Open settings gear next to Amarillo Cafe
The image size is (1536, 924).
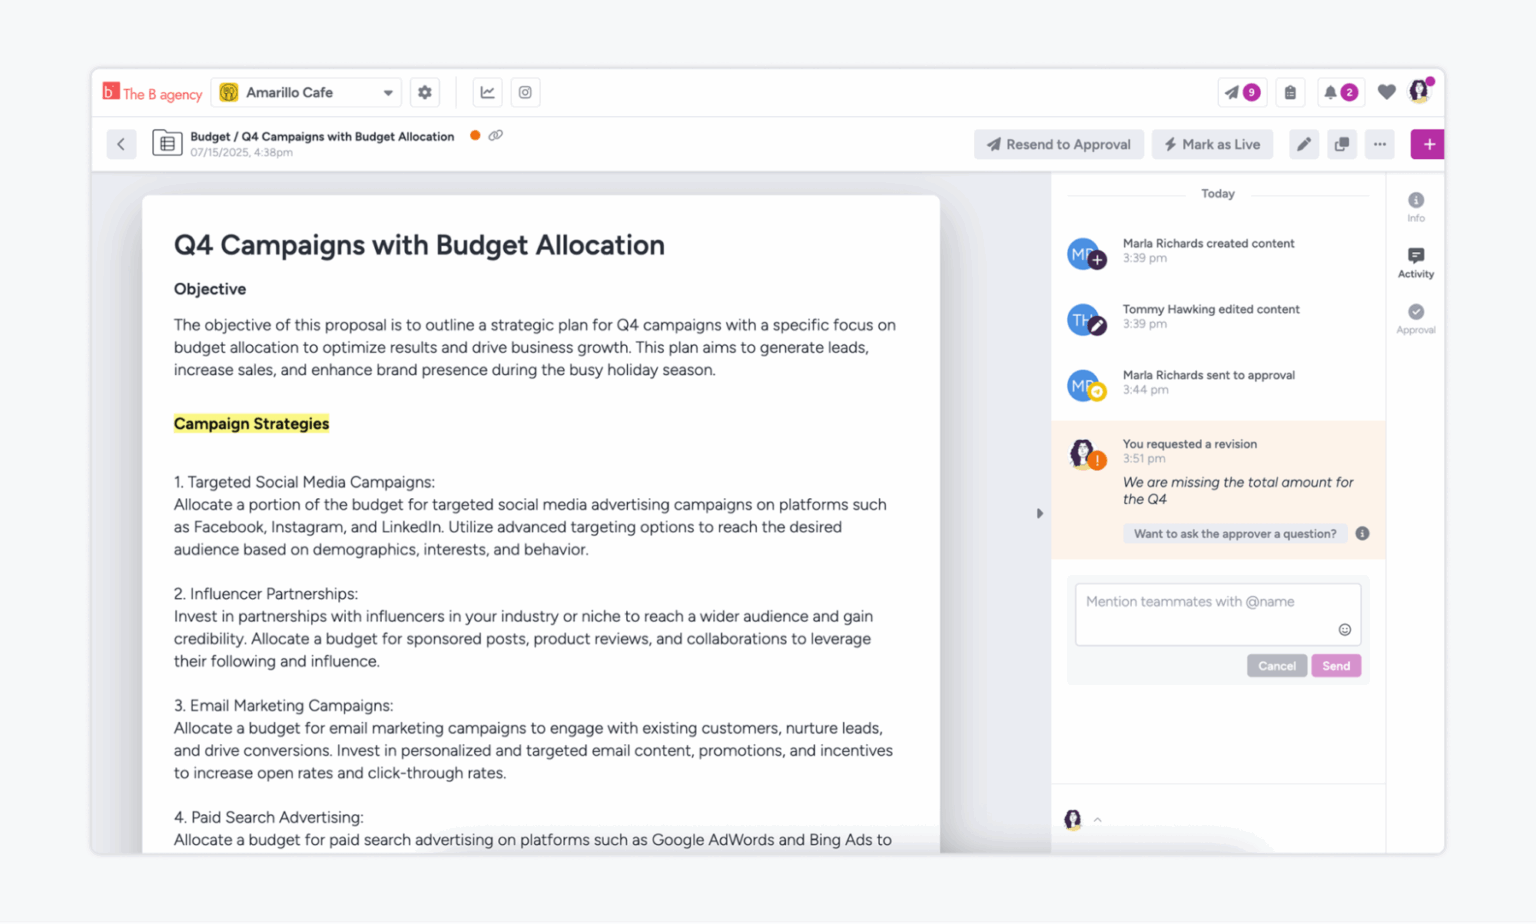coord(425,92)
